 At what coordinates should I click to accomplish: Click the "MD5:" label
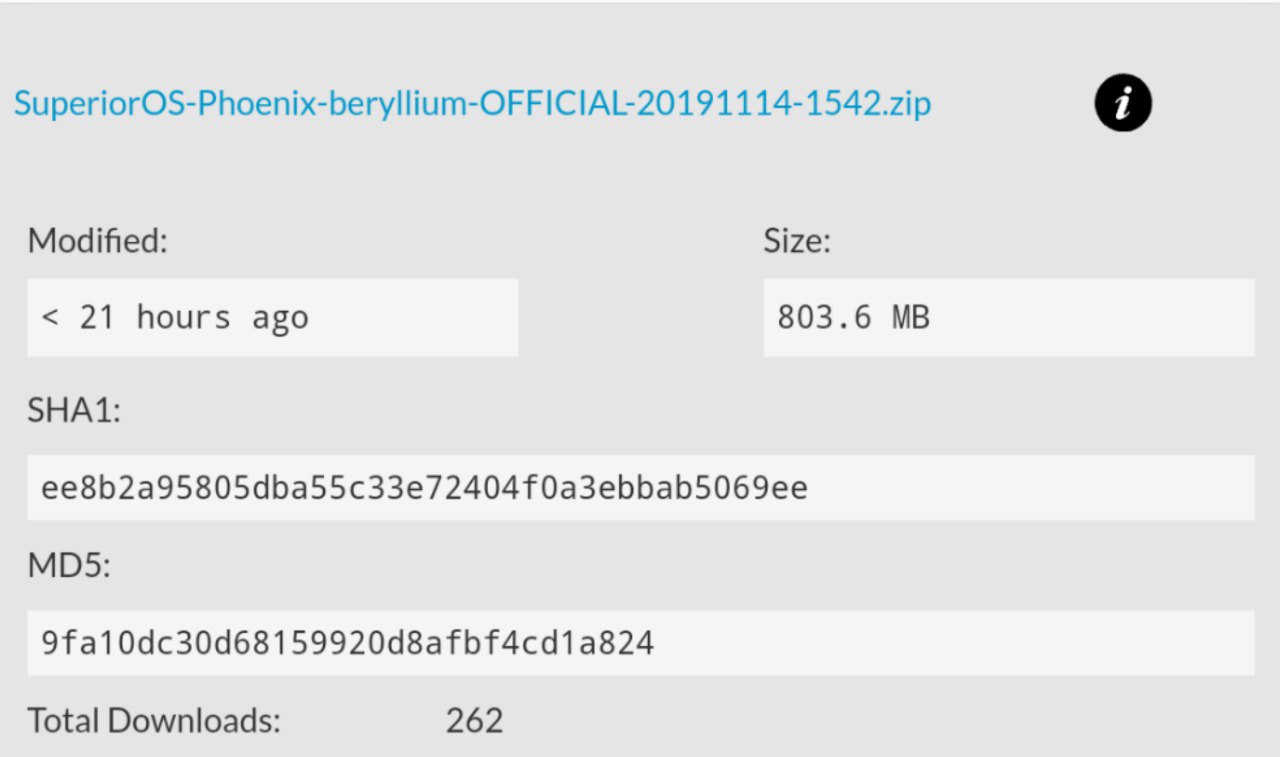click(69, 566)
